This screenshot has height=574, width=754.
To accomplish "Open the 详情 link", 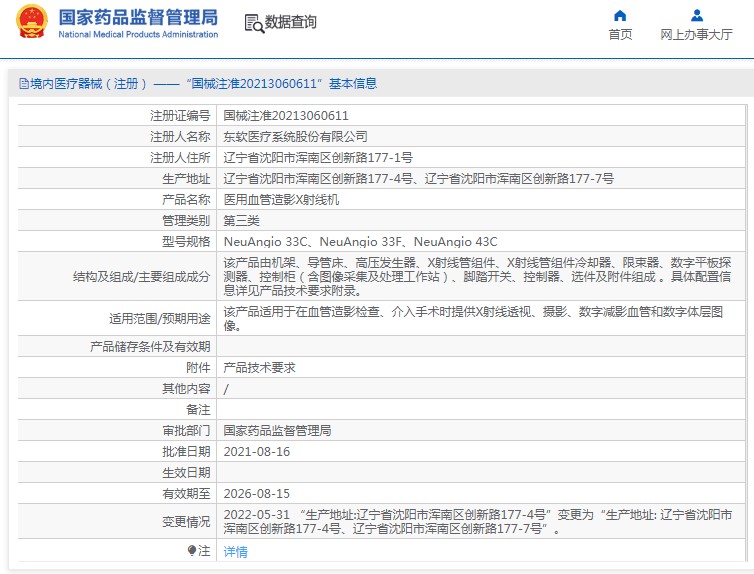I will [236, 551].
